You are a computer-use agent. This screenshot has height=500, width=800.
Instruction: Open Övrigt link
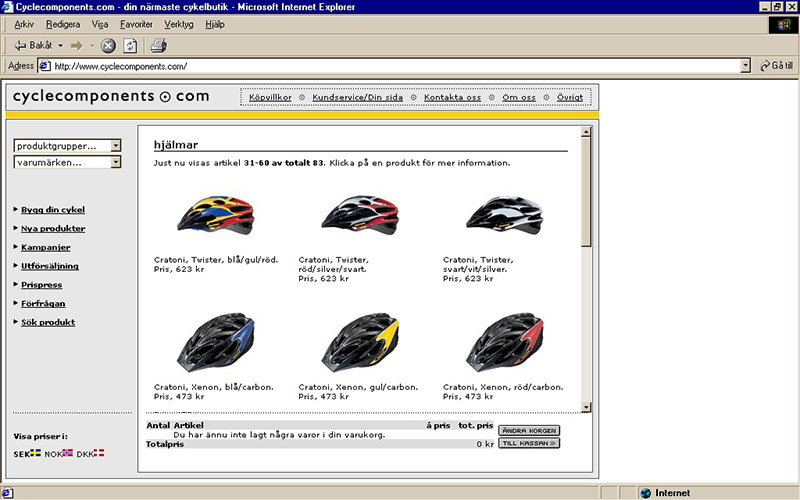tap(570, 97)
